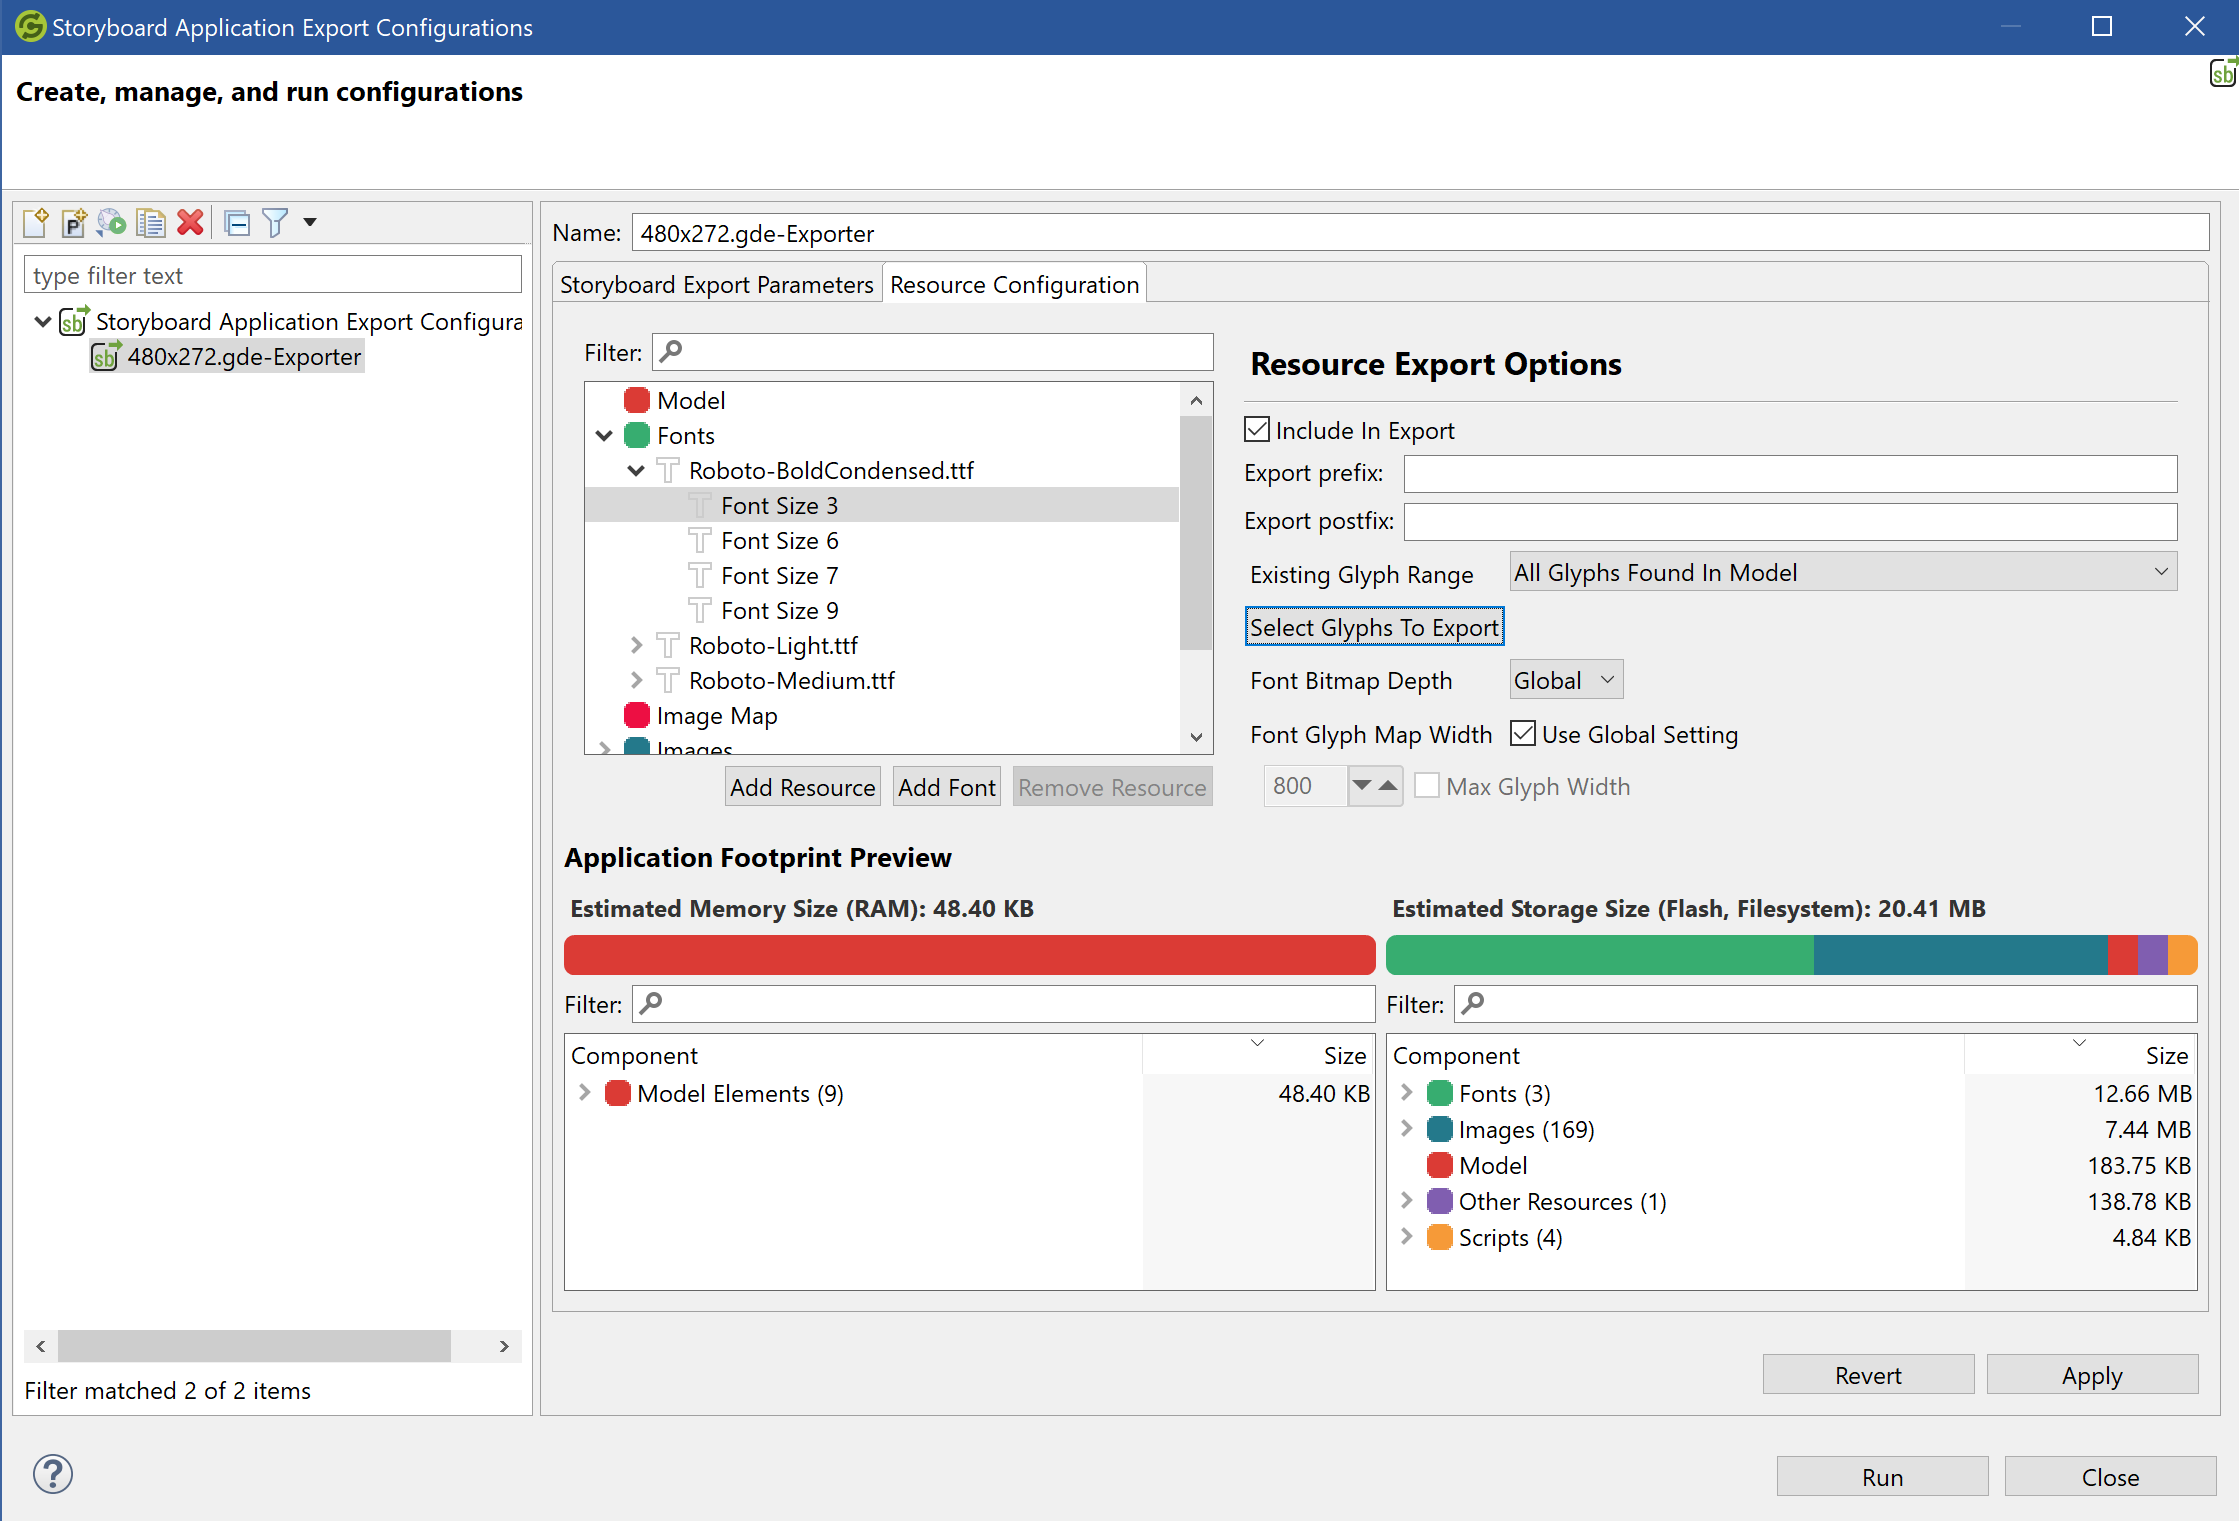The height and width of the screenshot is (1521, 2239).
Task: Open Existing Glyph Range dropdown
Action: click(x=1842, y=572)
